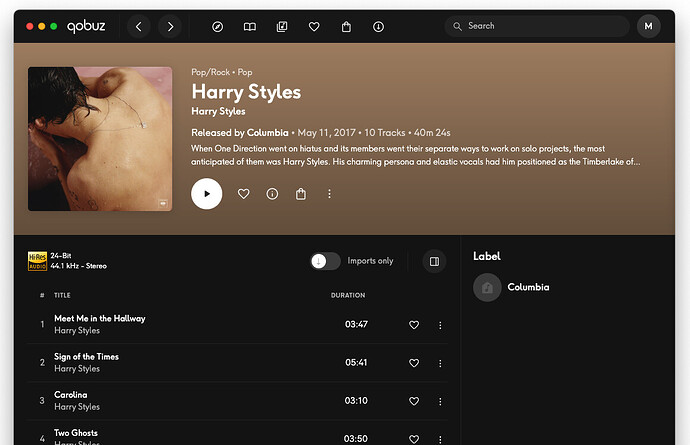The image size is (690, 445).
Task: Click the qobuz logo
Action: click(86, 26)
